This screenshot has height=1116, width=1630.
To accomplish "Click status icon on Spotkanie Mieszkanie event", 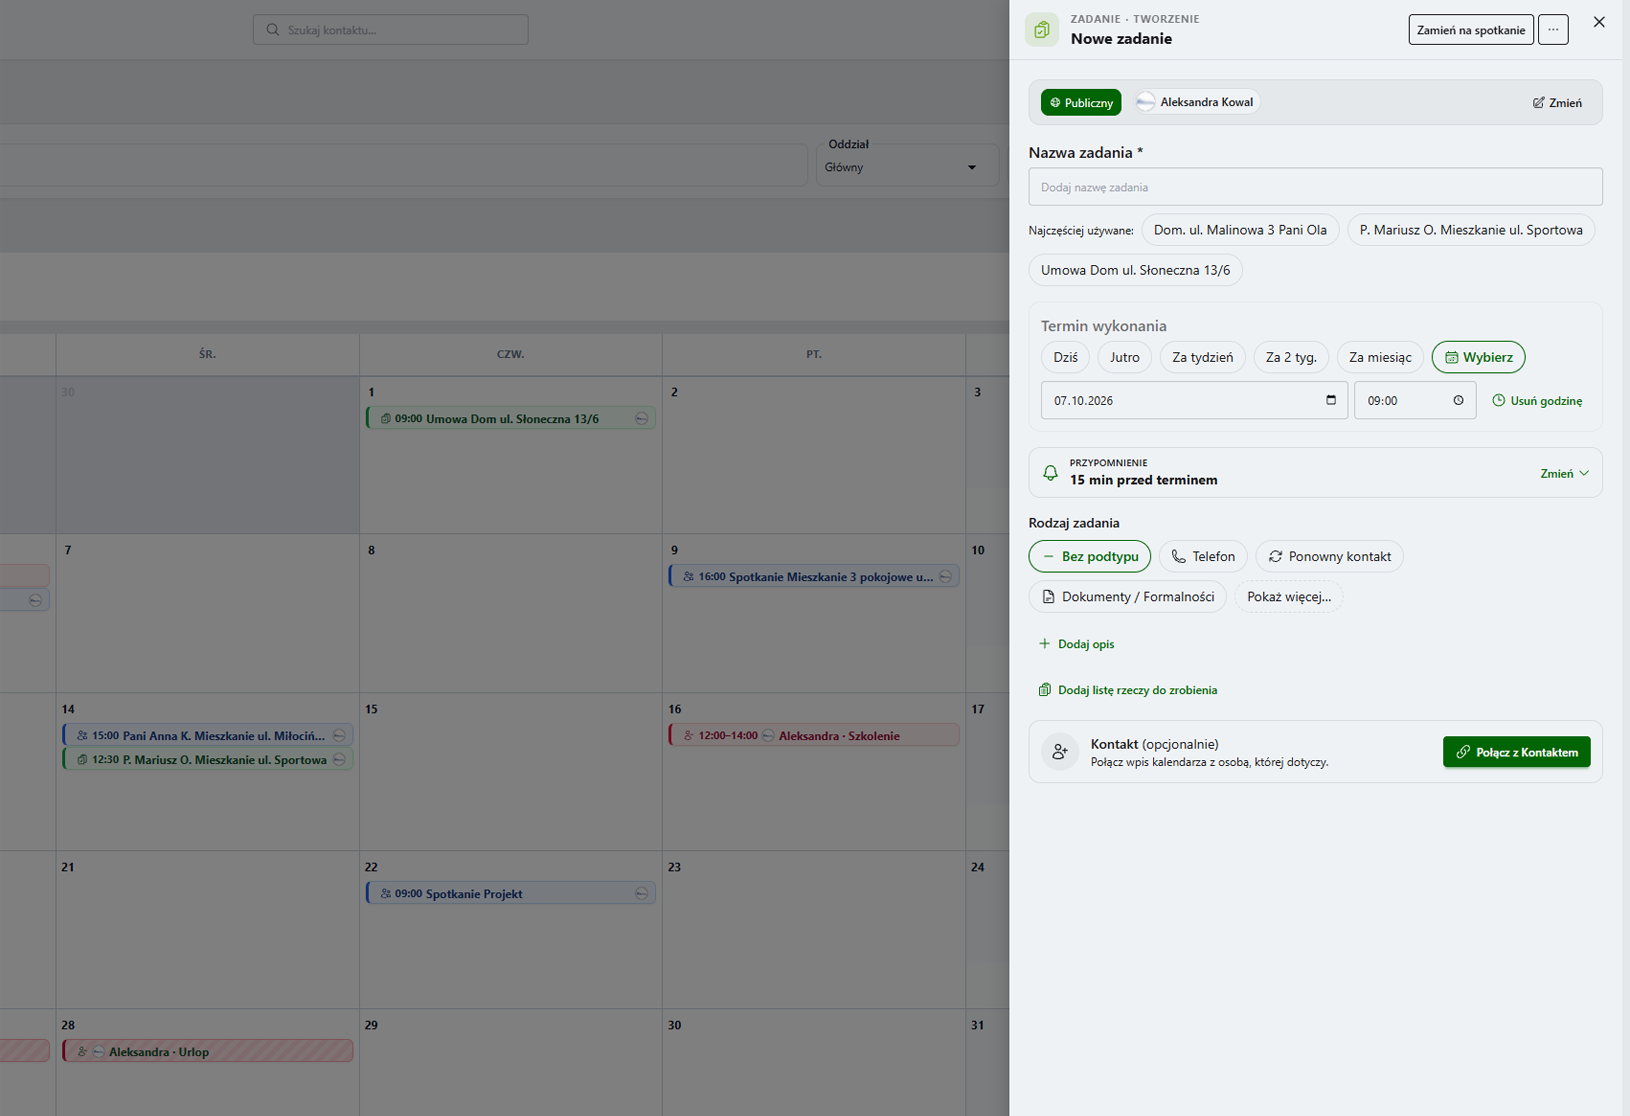I will 945,577.
